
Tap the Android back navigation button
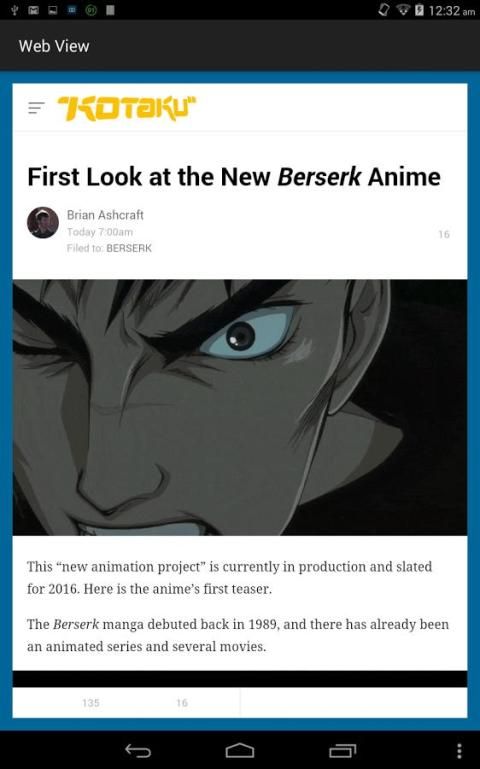(138, 750)
